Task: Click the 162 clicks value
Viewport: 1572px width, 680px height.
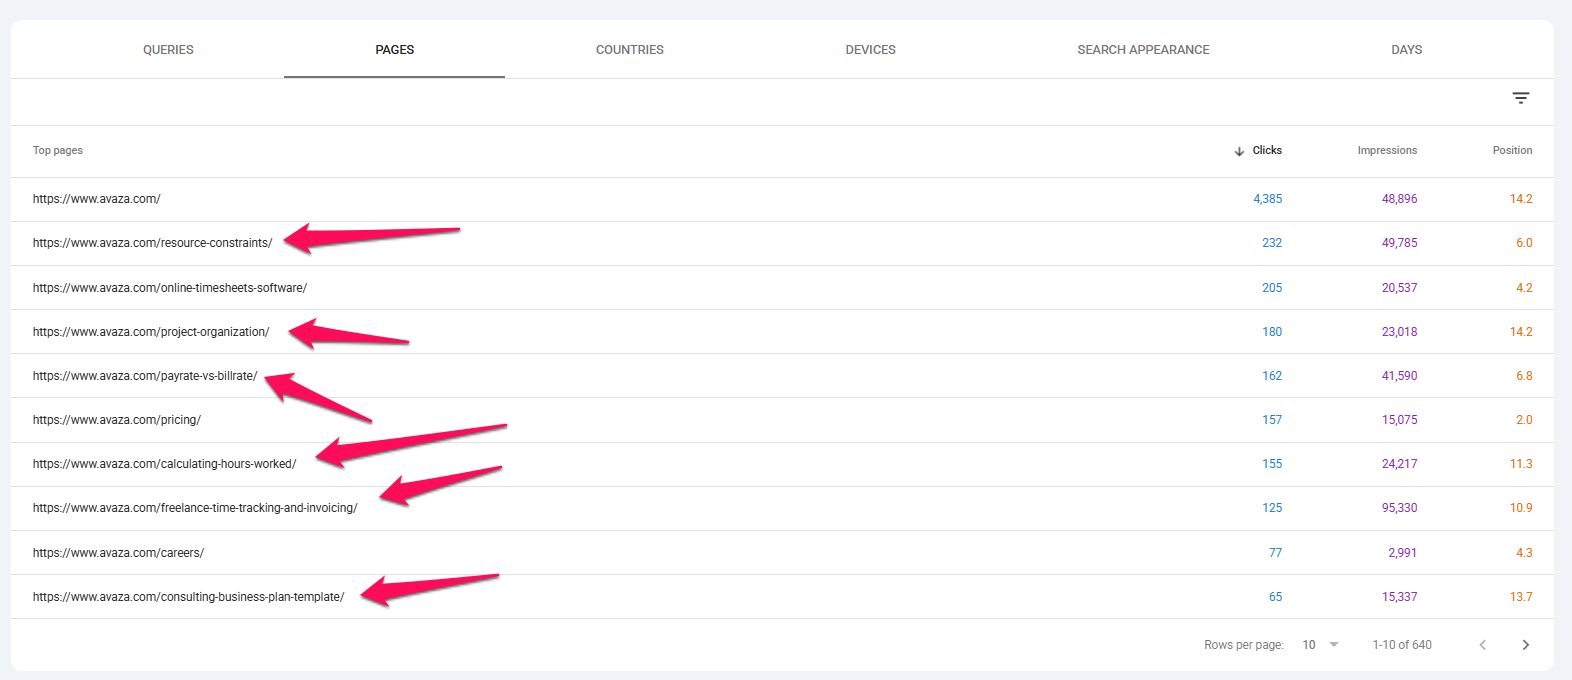Action: point(1272,375)
